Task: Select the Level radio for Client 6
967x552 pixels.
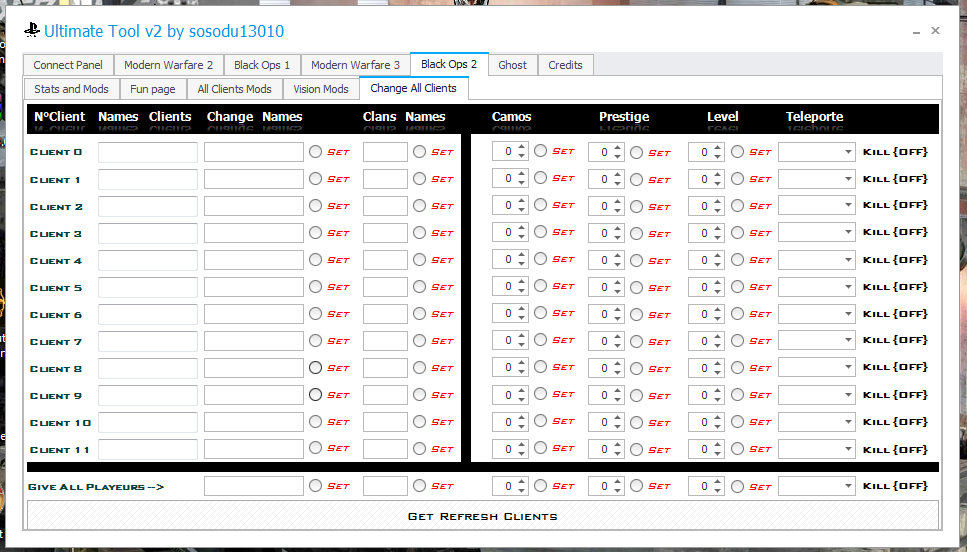Action: 737,314
